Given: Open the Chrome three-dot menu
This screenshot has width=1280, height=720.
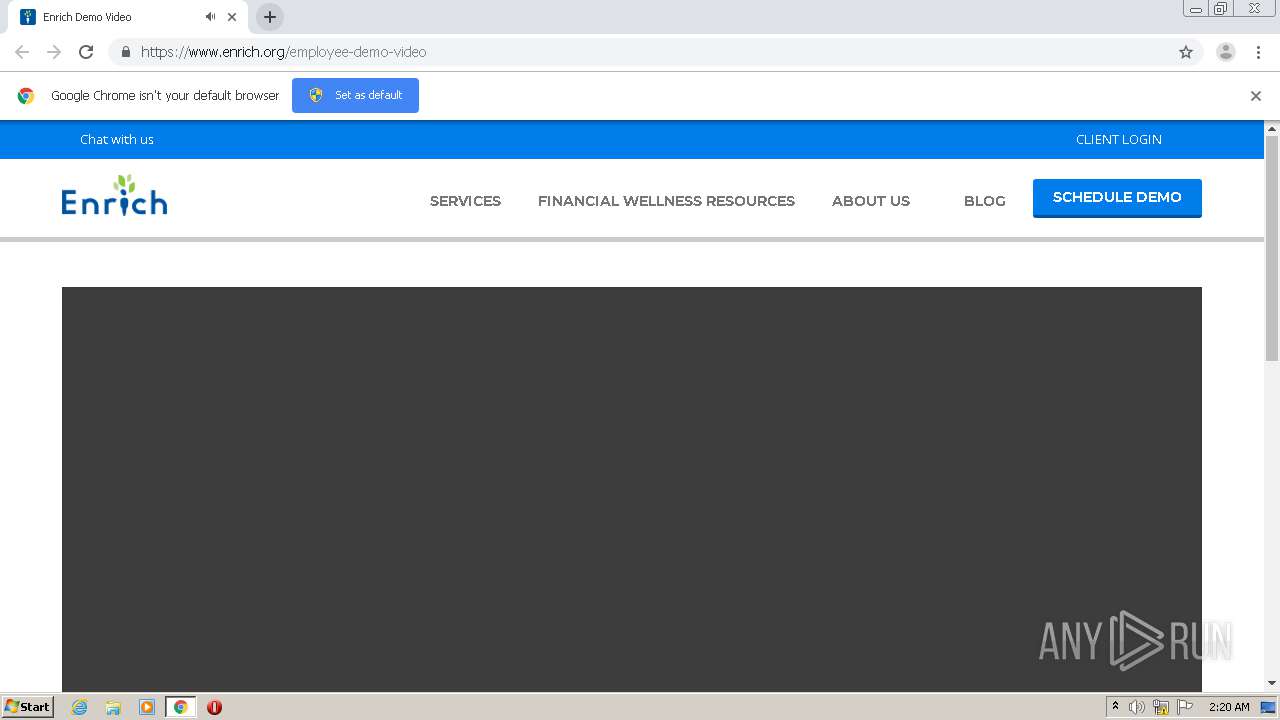Looking at the screenshot, I should [1258, 52].
